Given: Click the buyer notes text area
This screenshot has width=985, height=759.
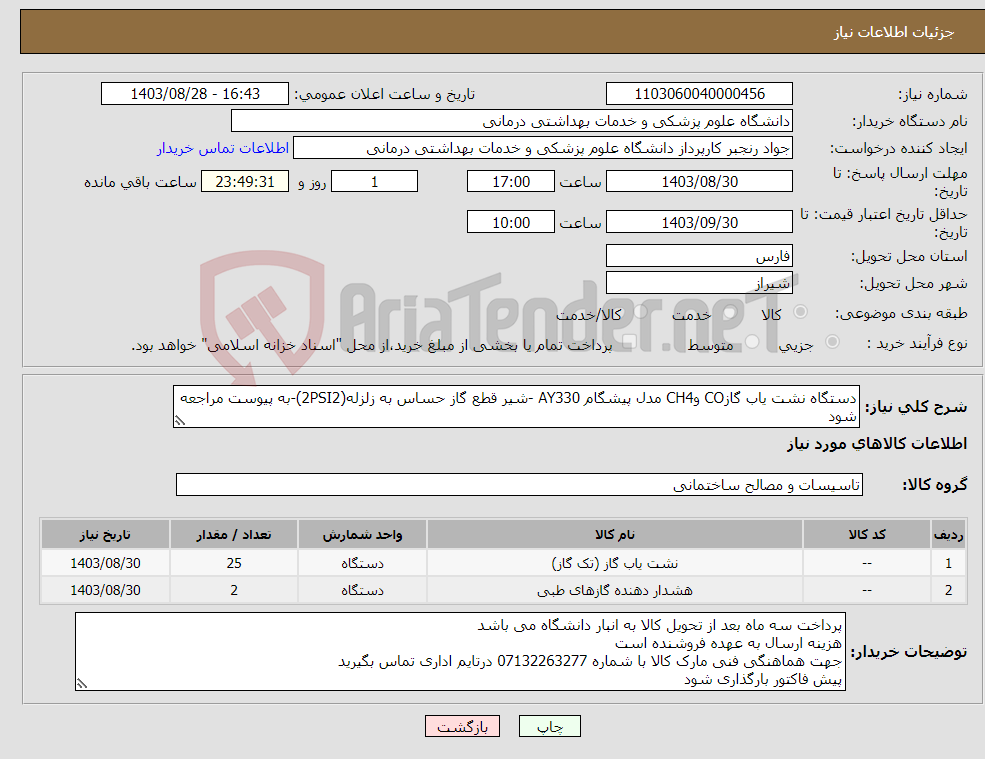Looking at the screenshot, I should tap(460, 652).
